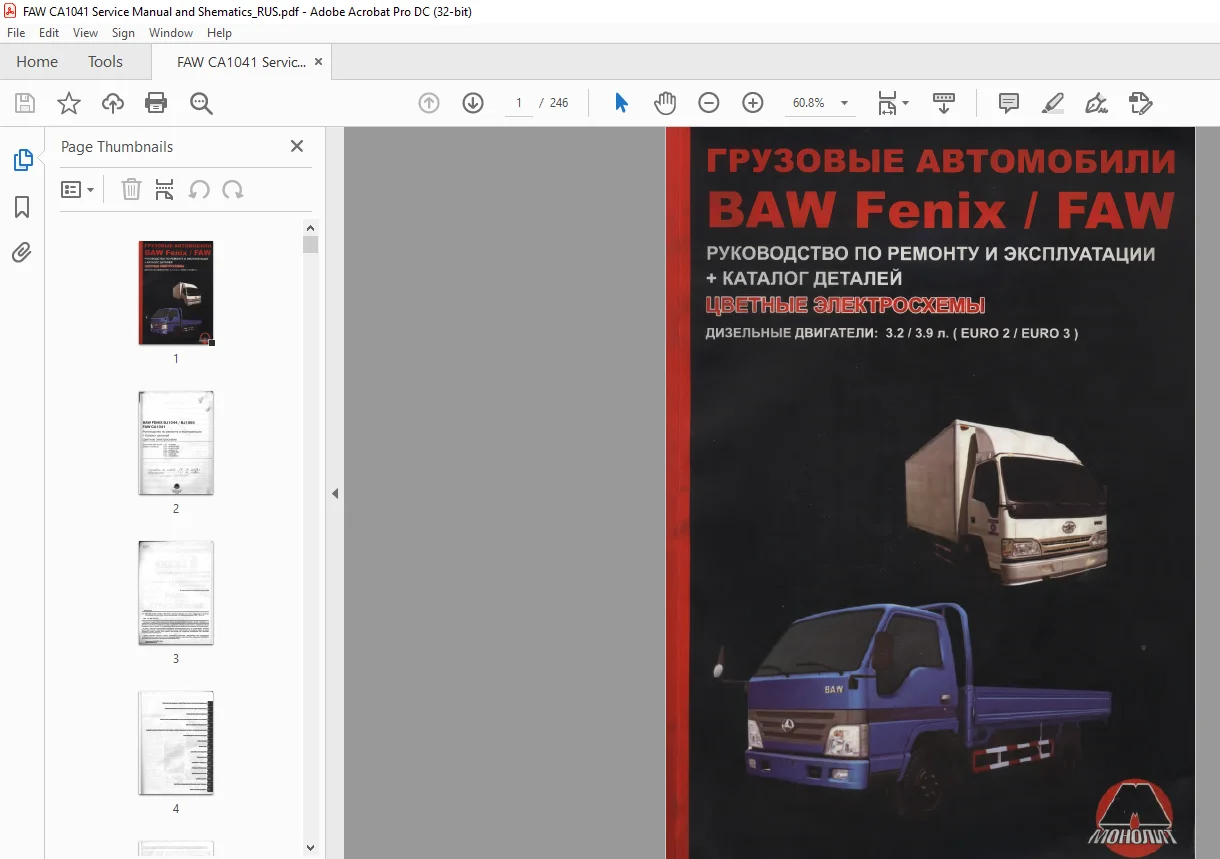Viewport: 1220px width, 859px height.
Task: Go to the previous page arrow
Action: pos(429,103)
